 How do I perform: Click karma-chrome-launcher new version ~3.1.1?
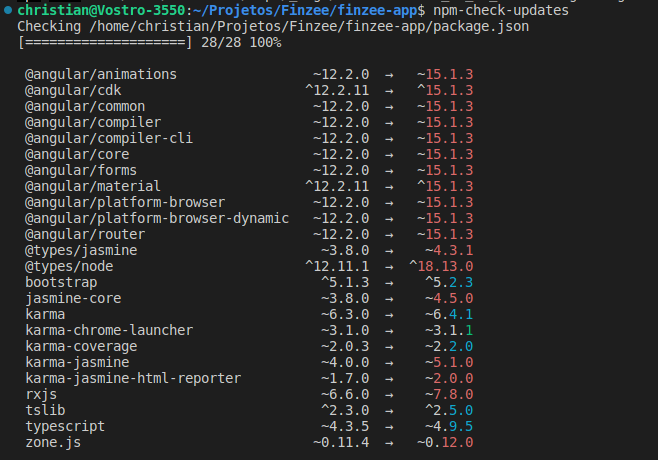pos(449,330)
